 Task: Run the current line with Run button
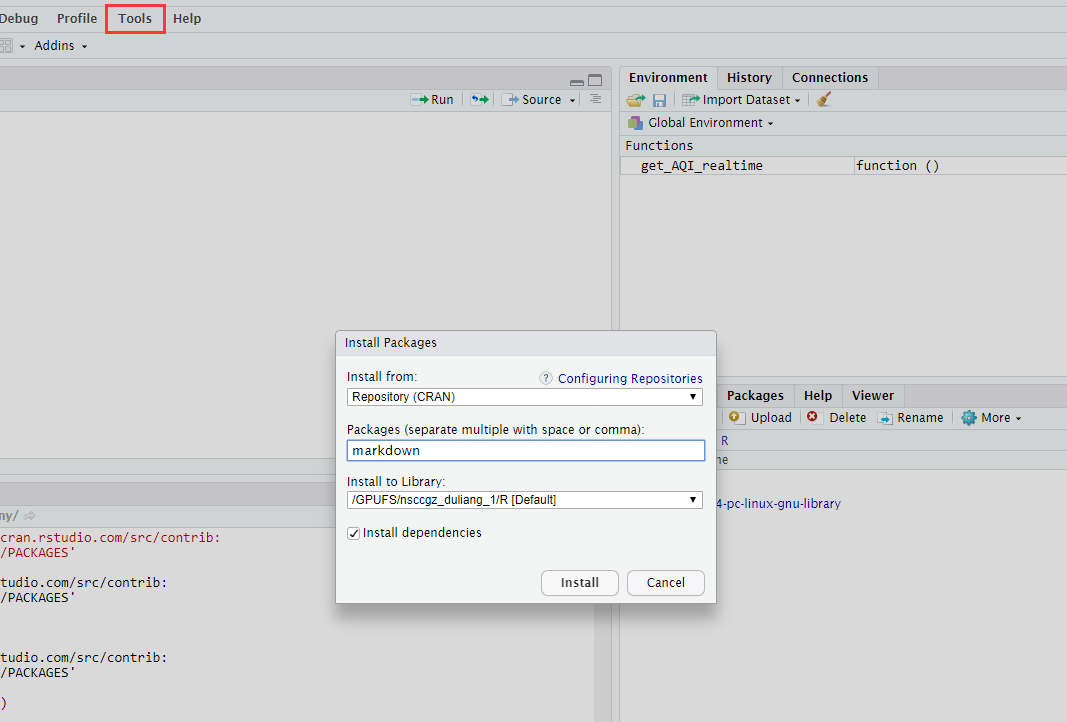[432, 99]
